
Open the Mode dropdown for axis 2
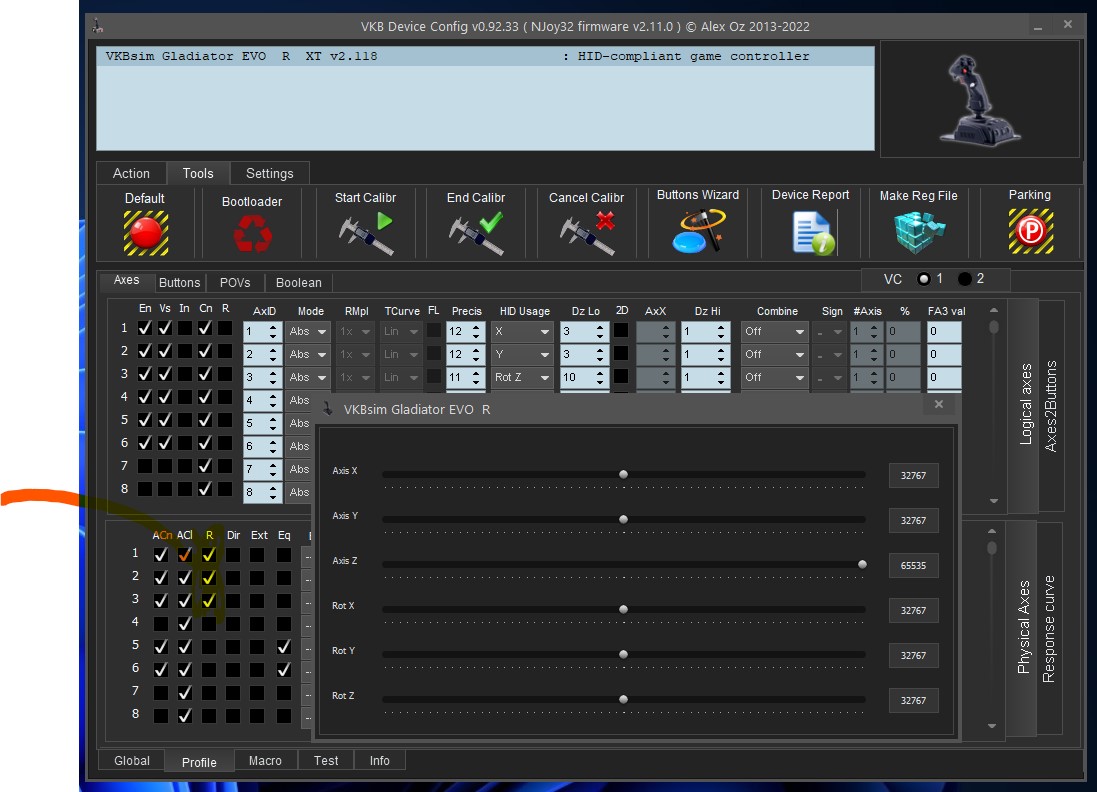(308, 355)
